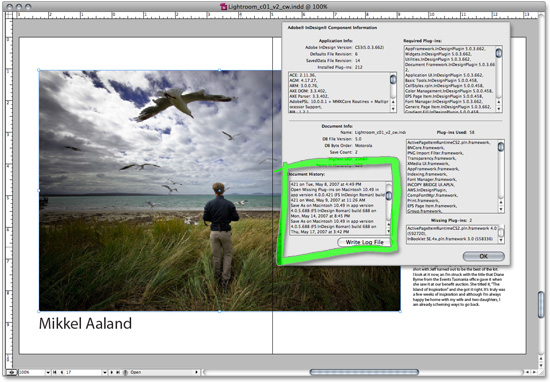This screenshot has width=550, height=382.
Task: Click the split-window icon at bottom-left corner
Action: click(x=12, y=372)
